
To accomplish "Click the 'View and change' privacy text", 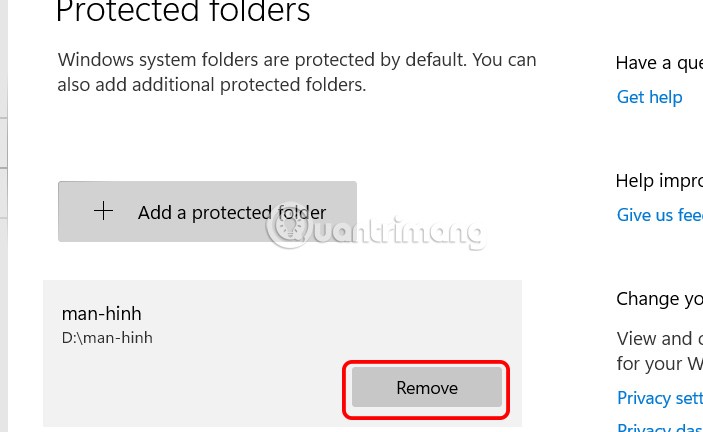I will pos(659,339).
